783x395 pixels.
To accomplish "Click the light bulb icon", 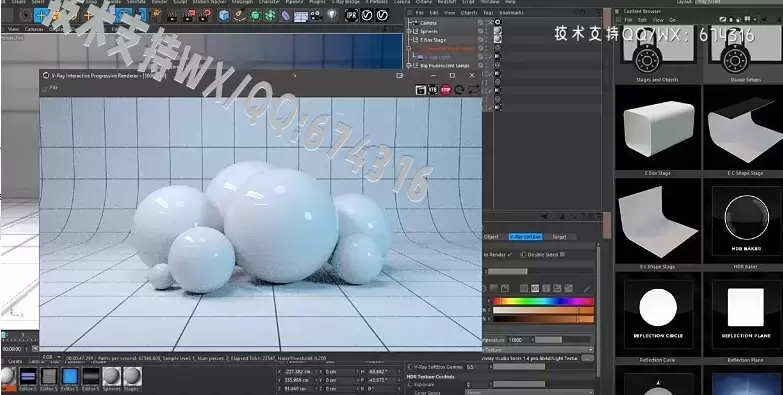I will pyautogui.click(x=332, y=15).
